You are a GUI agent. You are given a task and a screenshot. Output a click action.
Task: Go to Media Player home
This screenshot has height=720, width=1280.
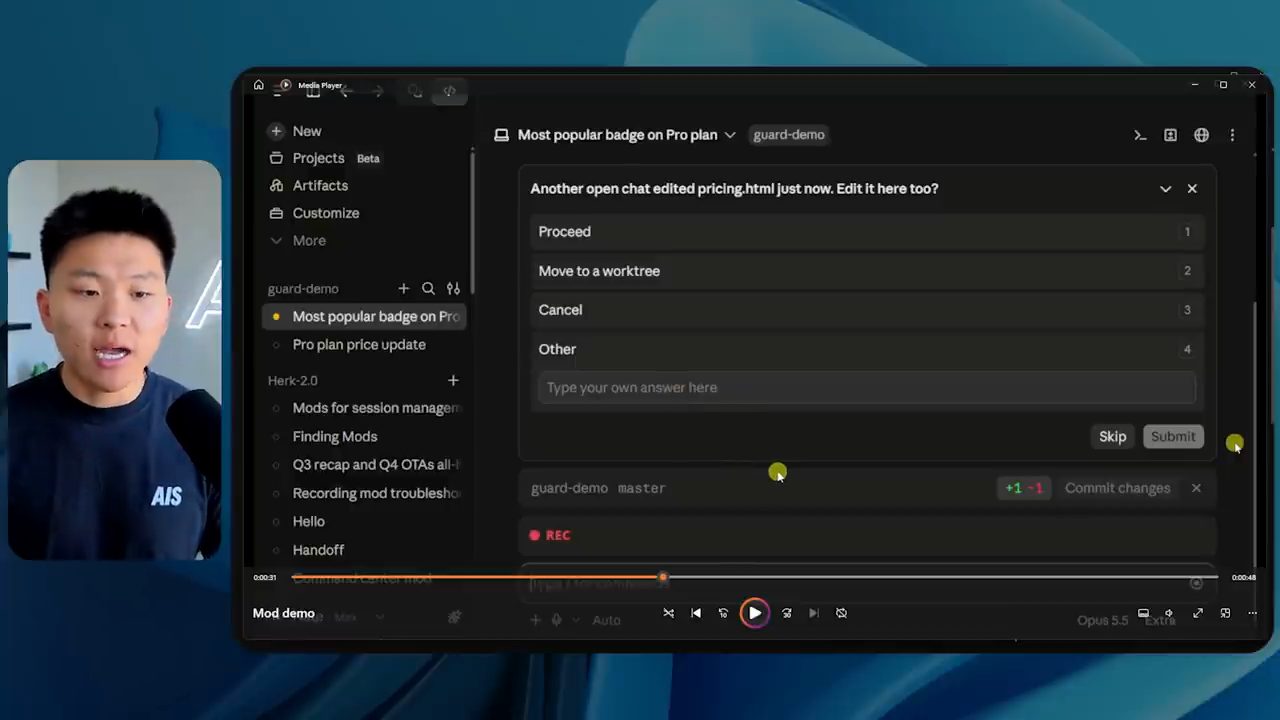(259, 85)
